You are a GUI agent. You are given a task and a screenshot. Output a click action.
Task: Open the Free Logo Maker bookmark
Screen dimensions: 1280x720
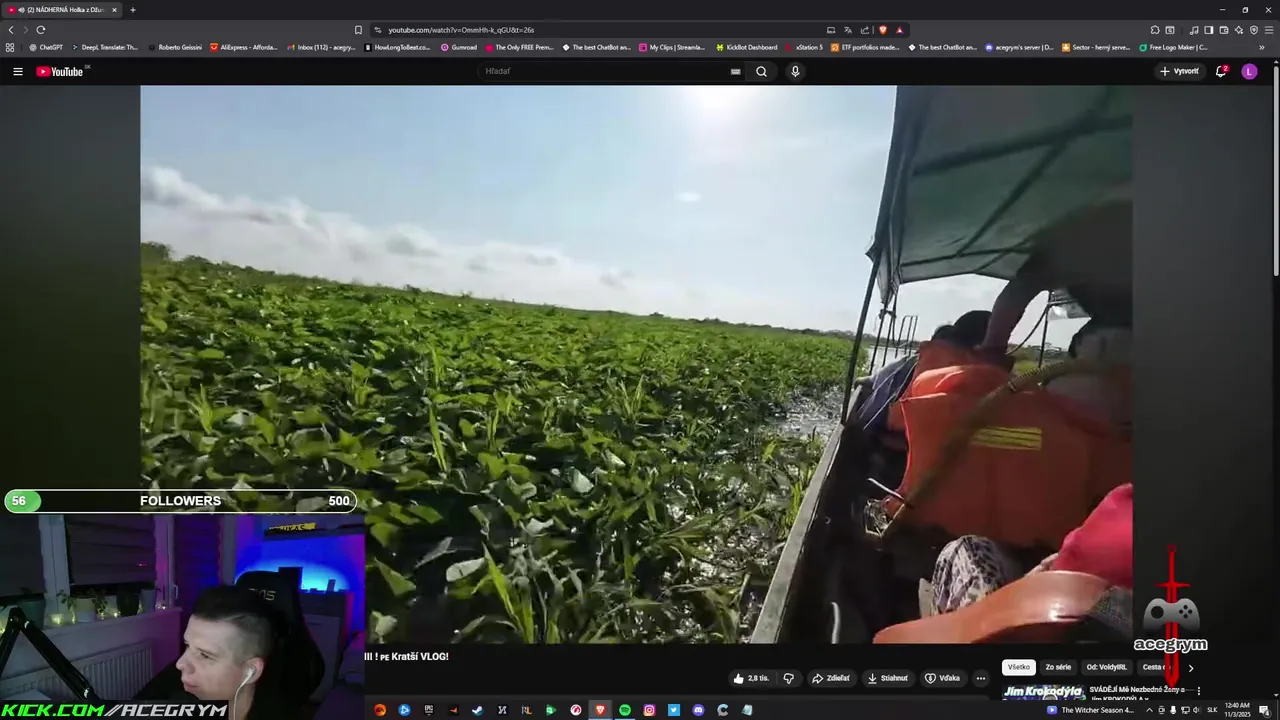pos(1173,47)
